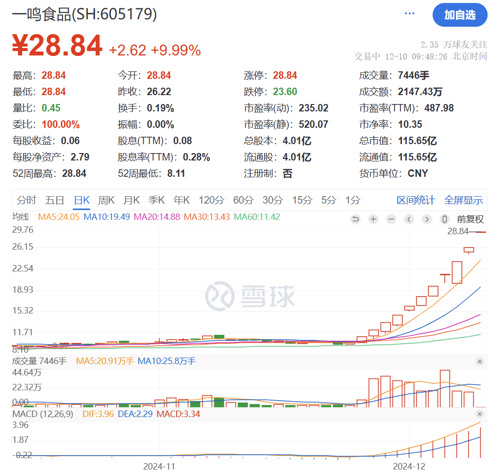Click the 市盈率(TTM) value 487.98
Screen dimensions: 500x473
439,108
